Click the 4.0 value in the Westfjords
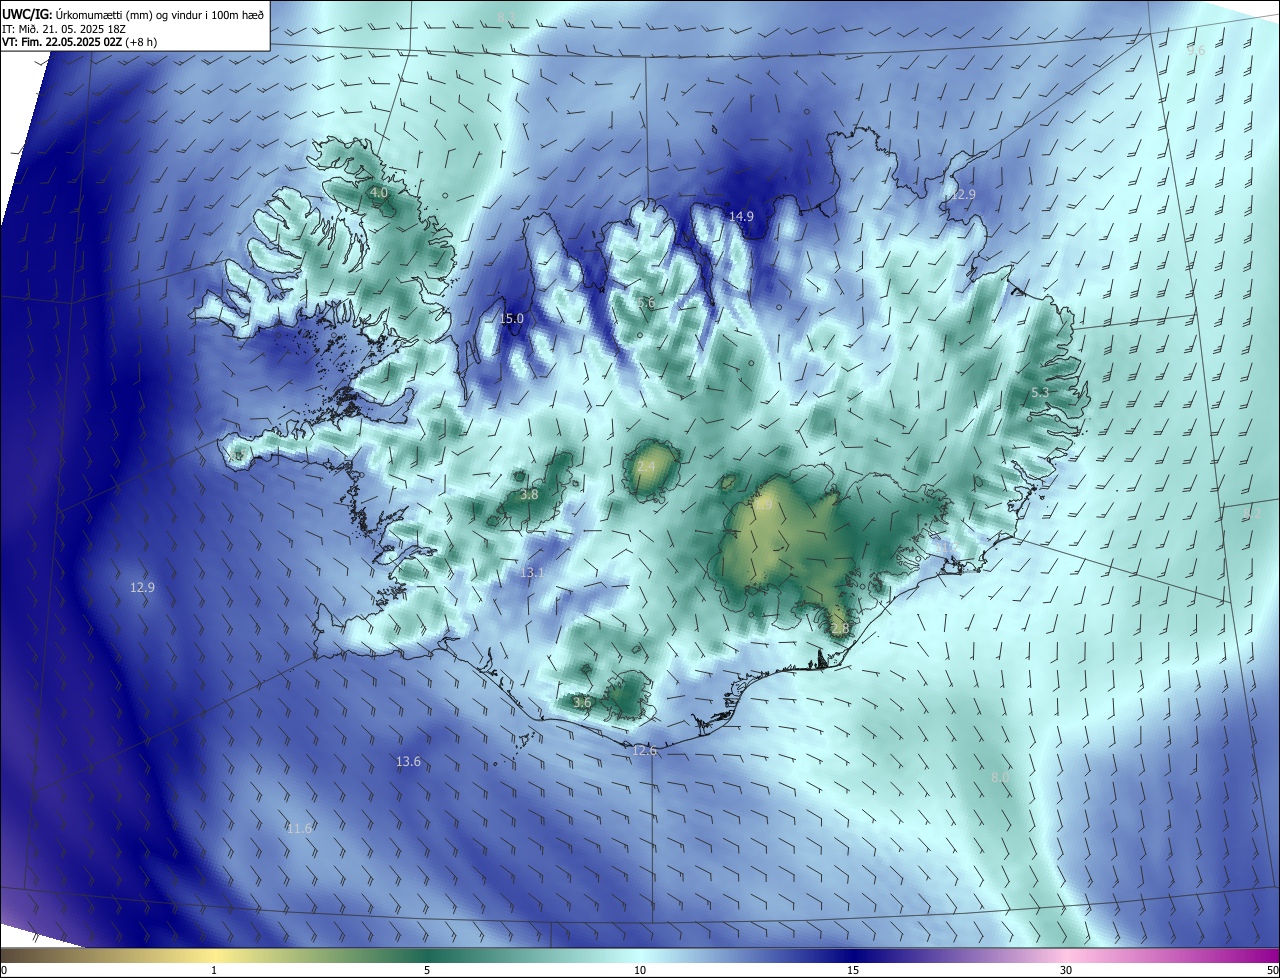The height and width of the screenshot is (978, 1280). tap(378, 192)
